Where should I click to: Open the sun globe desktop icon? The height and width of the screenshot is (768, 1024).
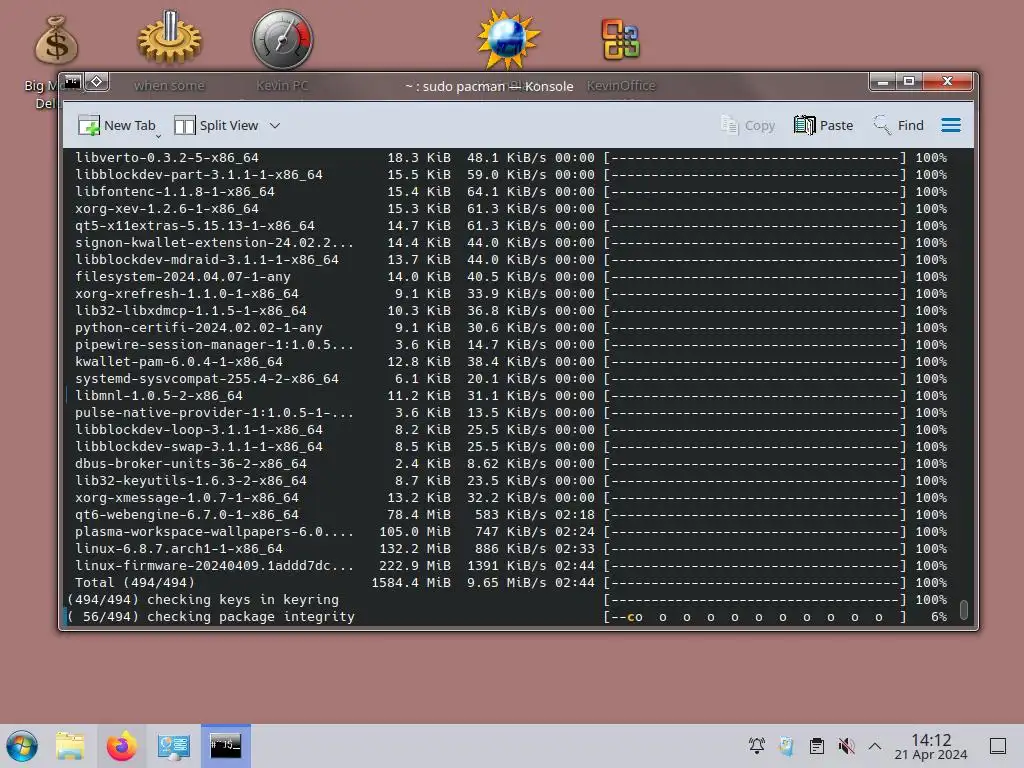508,39
